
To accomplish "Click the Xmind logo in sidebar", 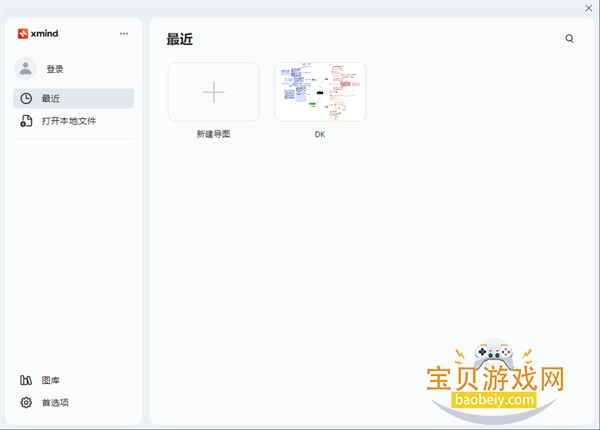I will pyautogui.click(x=38, y=34).
